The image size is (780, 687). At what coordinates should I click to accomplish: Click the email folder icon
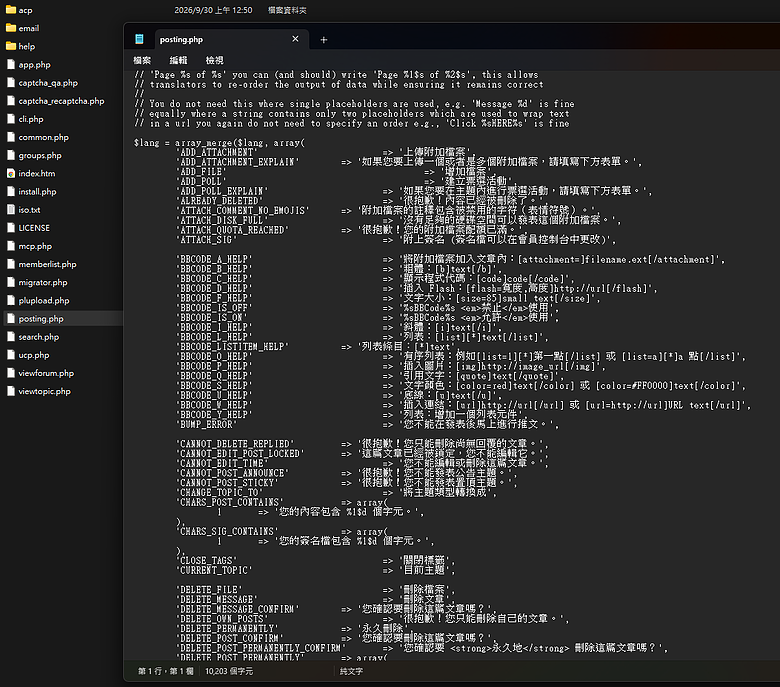pyautogui.click(x=11, y=28)
